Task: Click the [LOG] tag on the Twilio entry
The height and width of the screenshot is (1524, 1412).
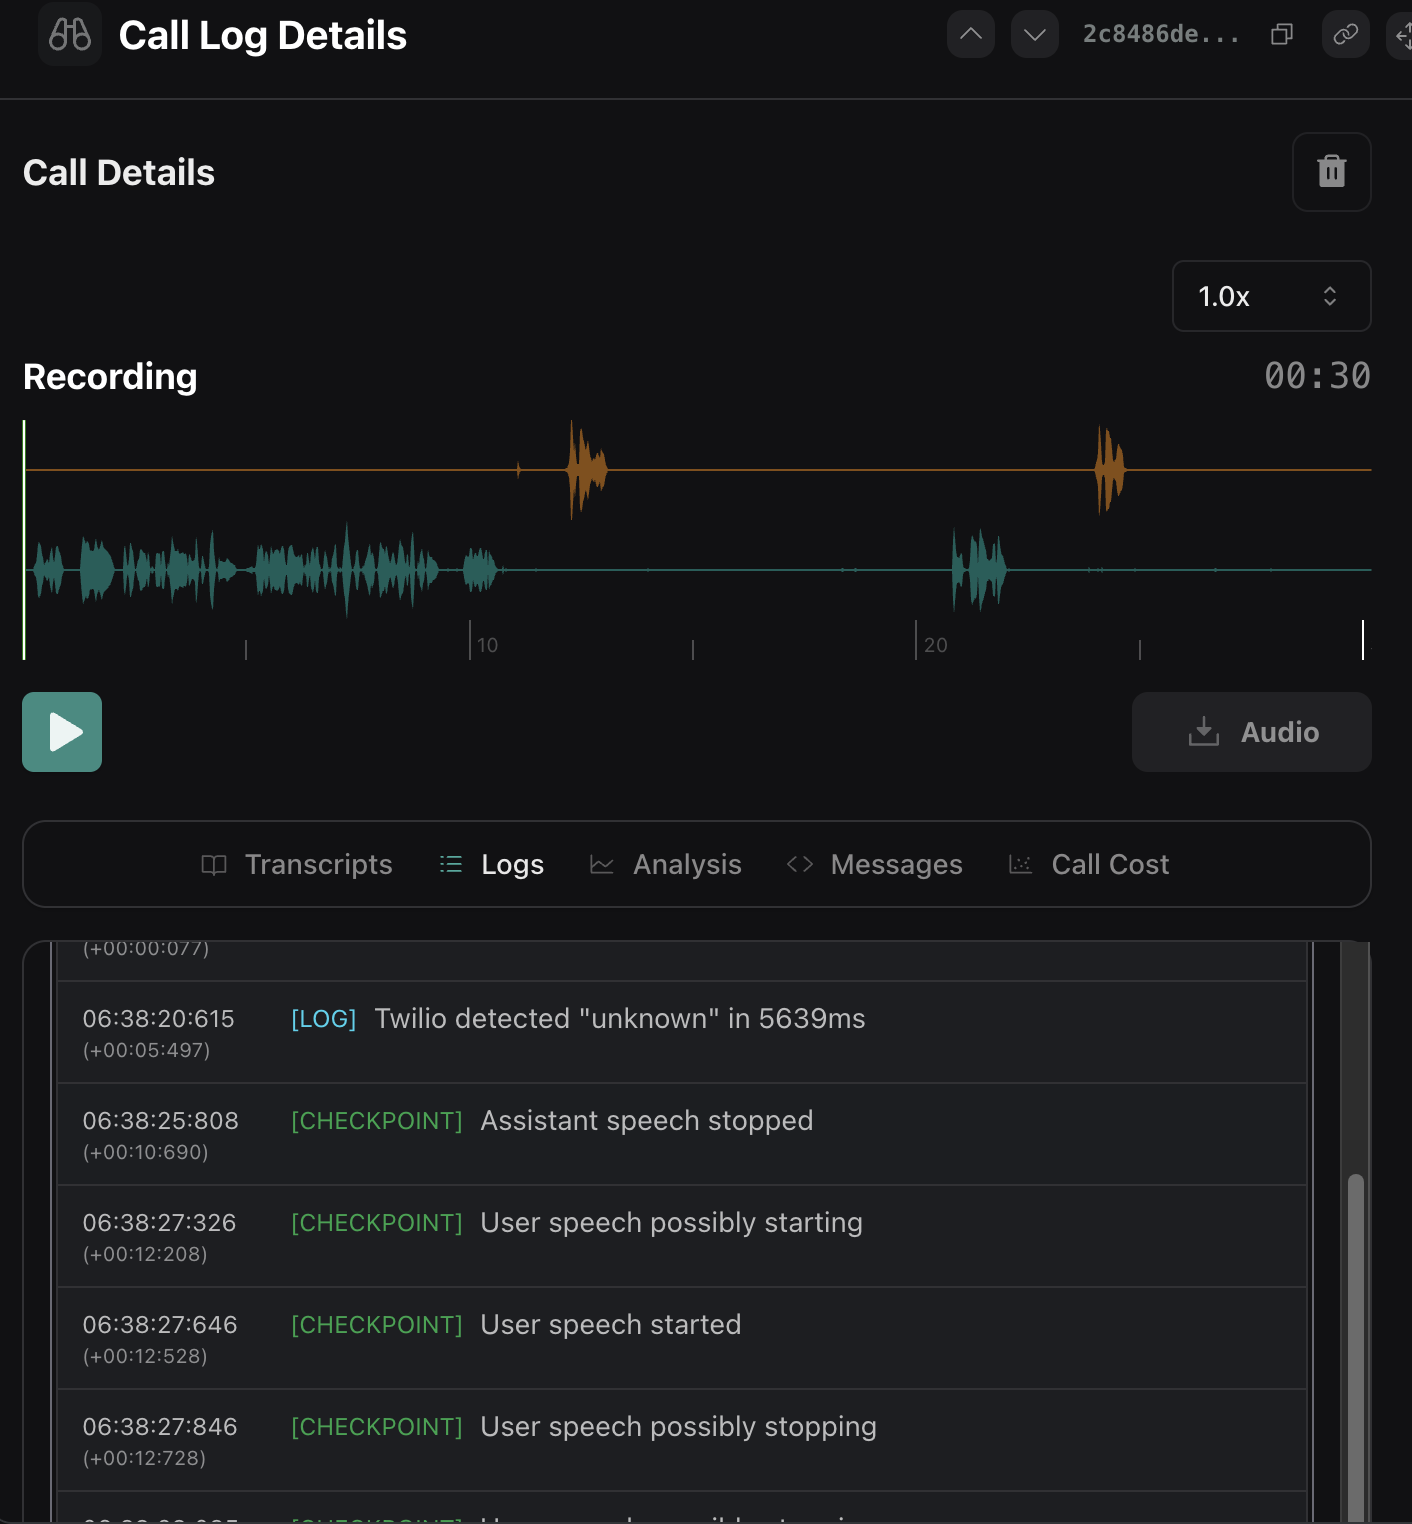Action: [324, 1019]
